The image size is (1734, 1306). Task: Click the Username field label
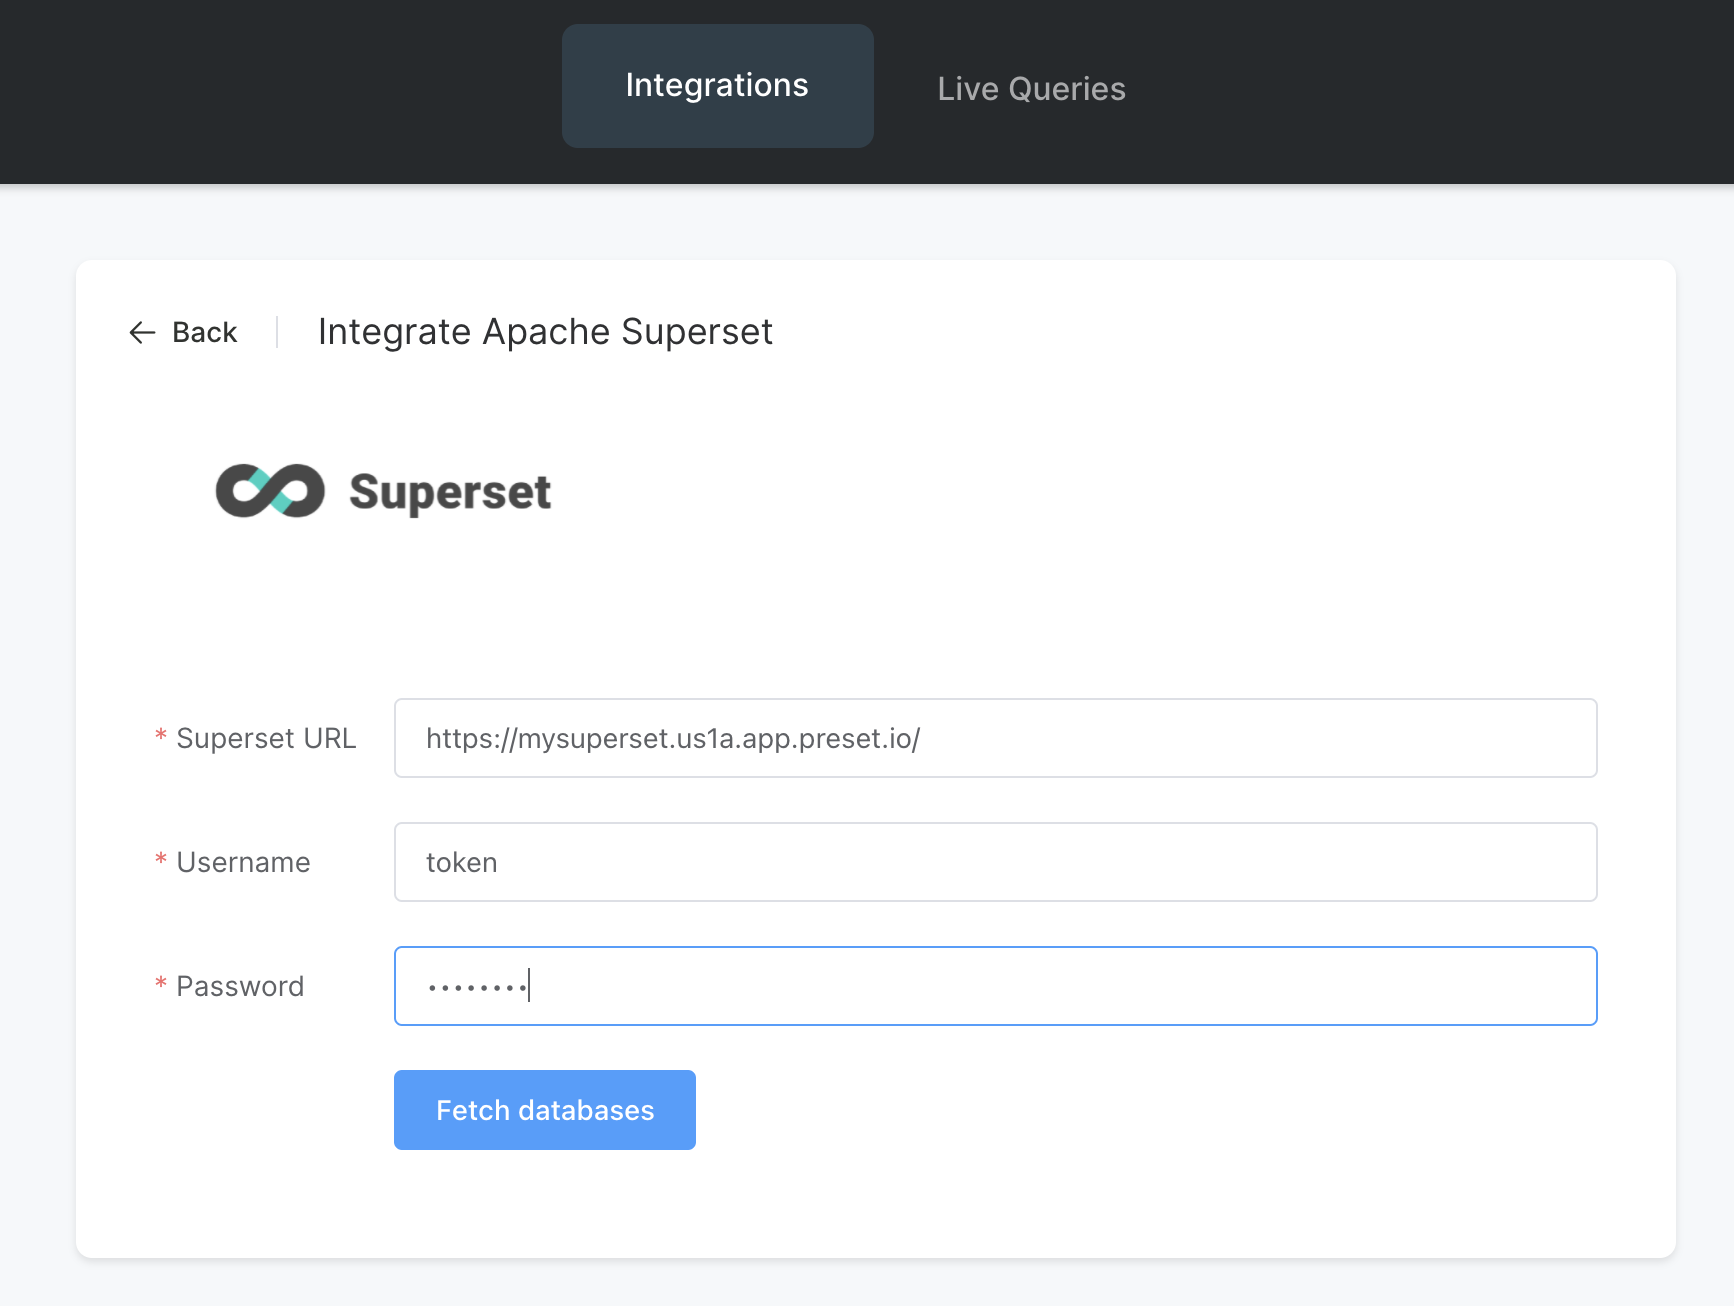(243, 862)
